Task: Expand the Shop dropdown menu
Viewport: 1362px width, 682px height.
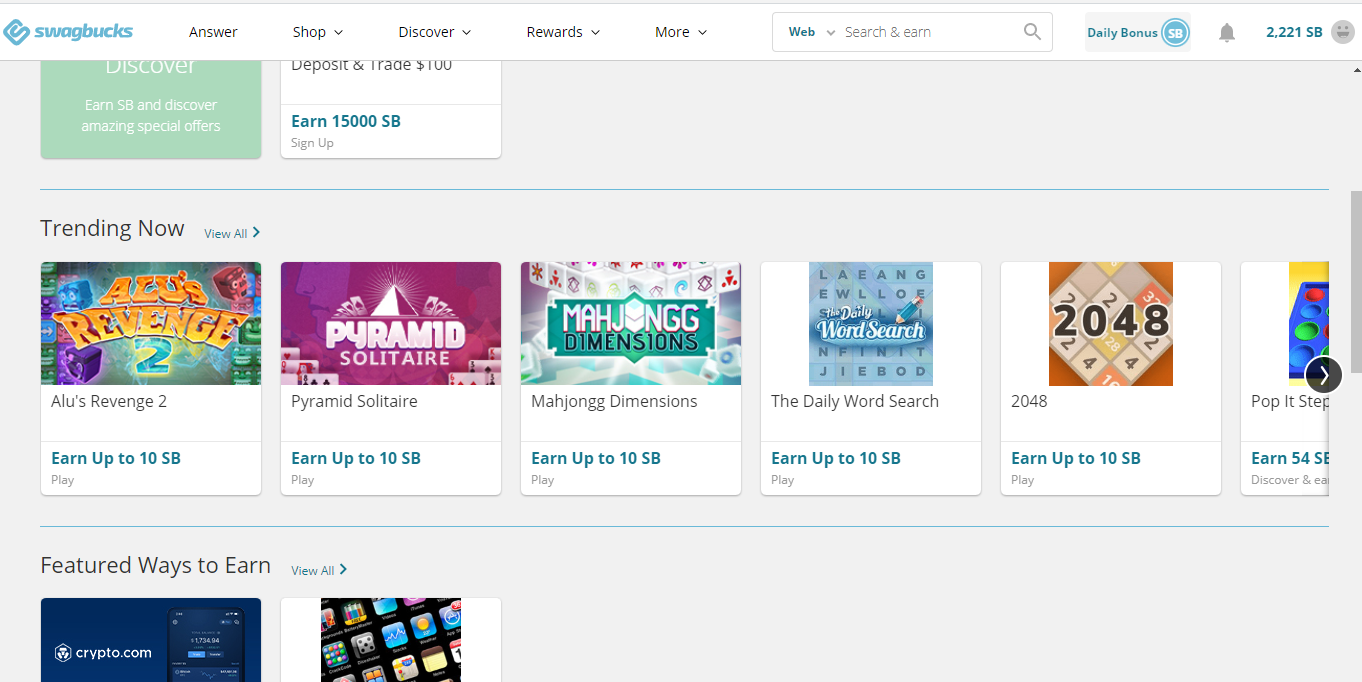Action: coord(318,32)
